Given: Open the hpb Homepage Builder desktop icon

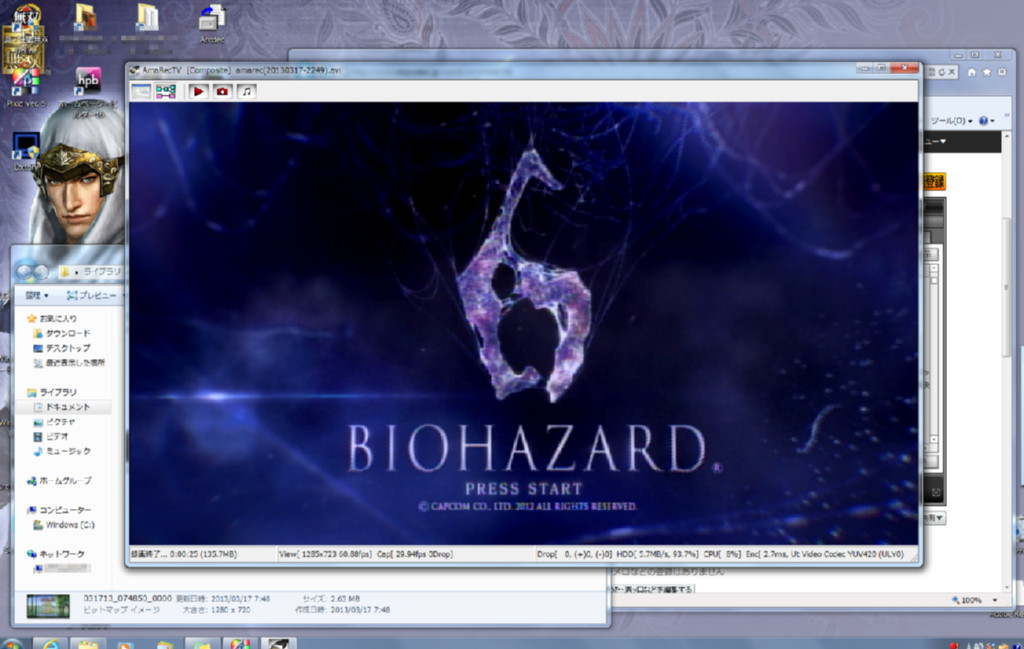Looking at the screenshot, I should point(88,91).
